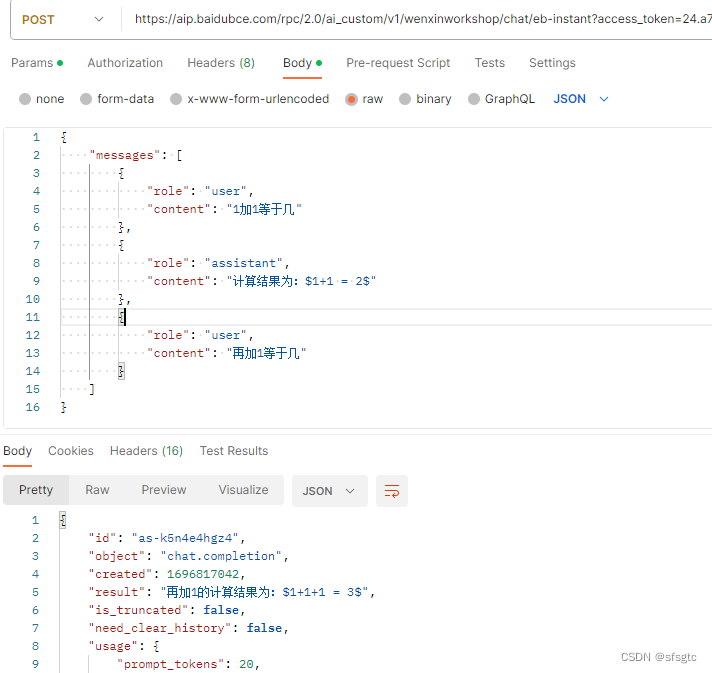
Task: Click the "prompt_tokens" key
Action: (x=170, y=664)
